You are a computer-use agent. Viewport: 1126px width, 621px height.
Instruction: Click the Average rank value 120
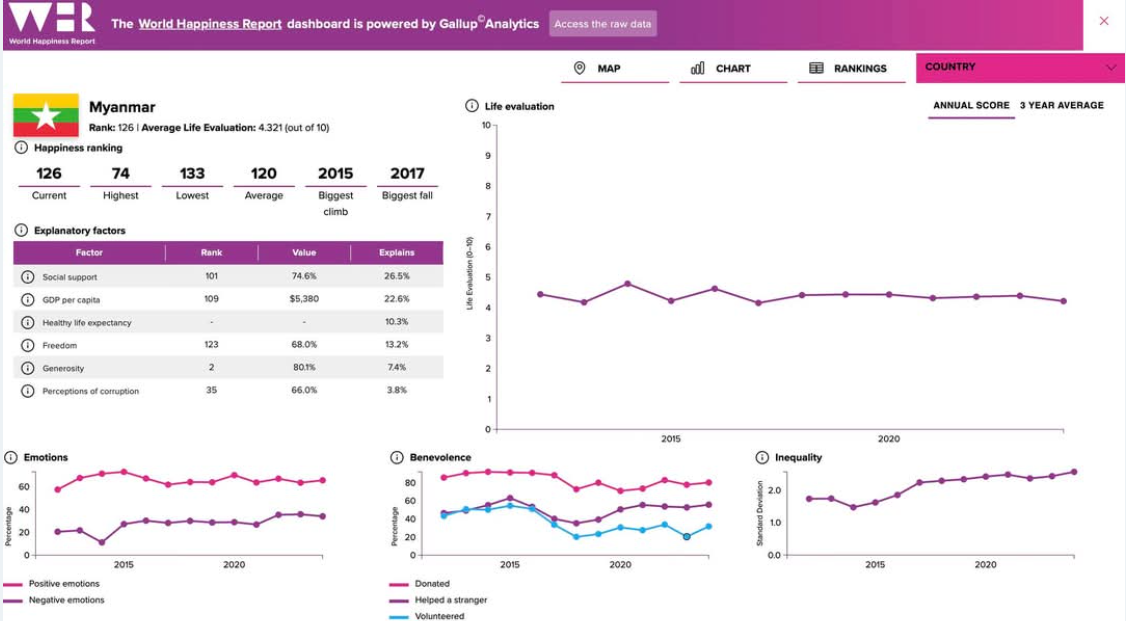pyautogui.click(x=264, y=174)
